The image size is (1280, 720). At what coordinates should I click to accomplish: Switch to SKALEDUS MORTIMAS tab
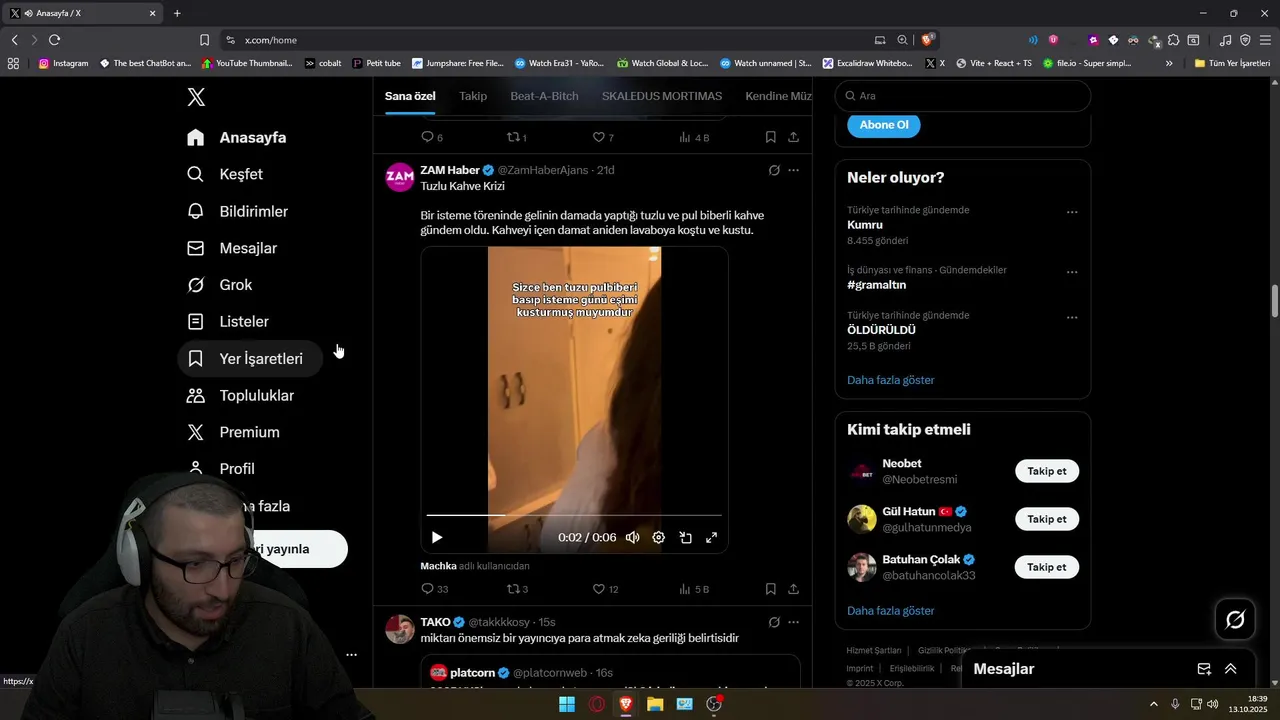(662, 96)
